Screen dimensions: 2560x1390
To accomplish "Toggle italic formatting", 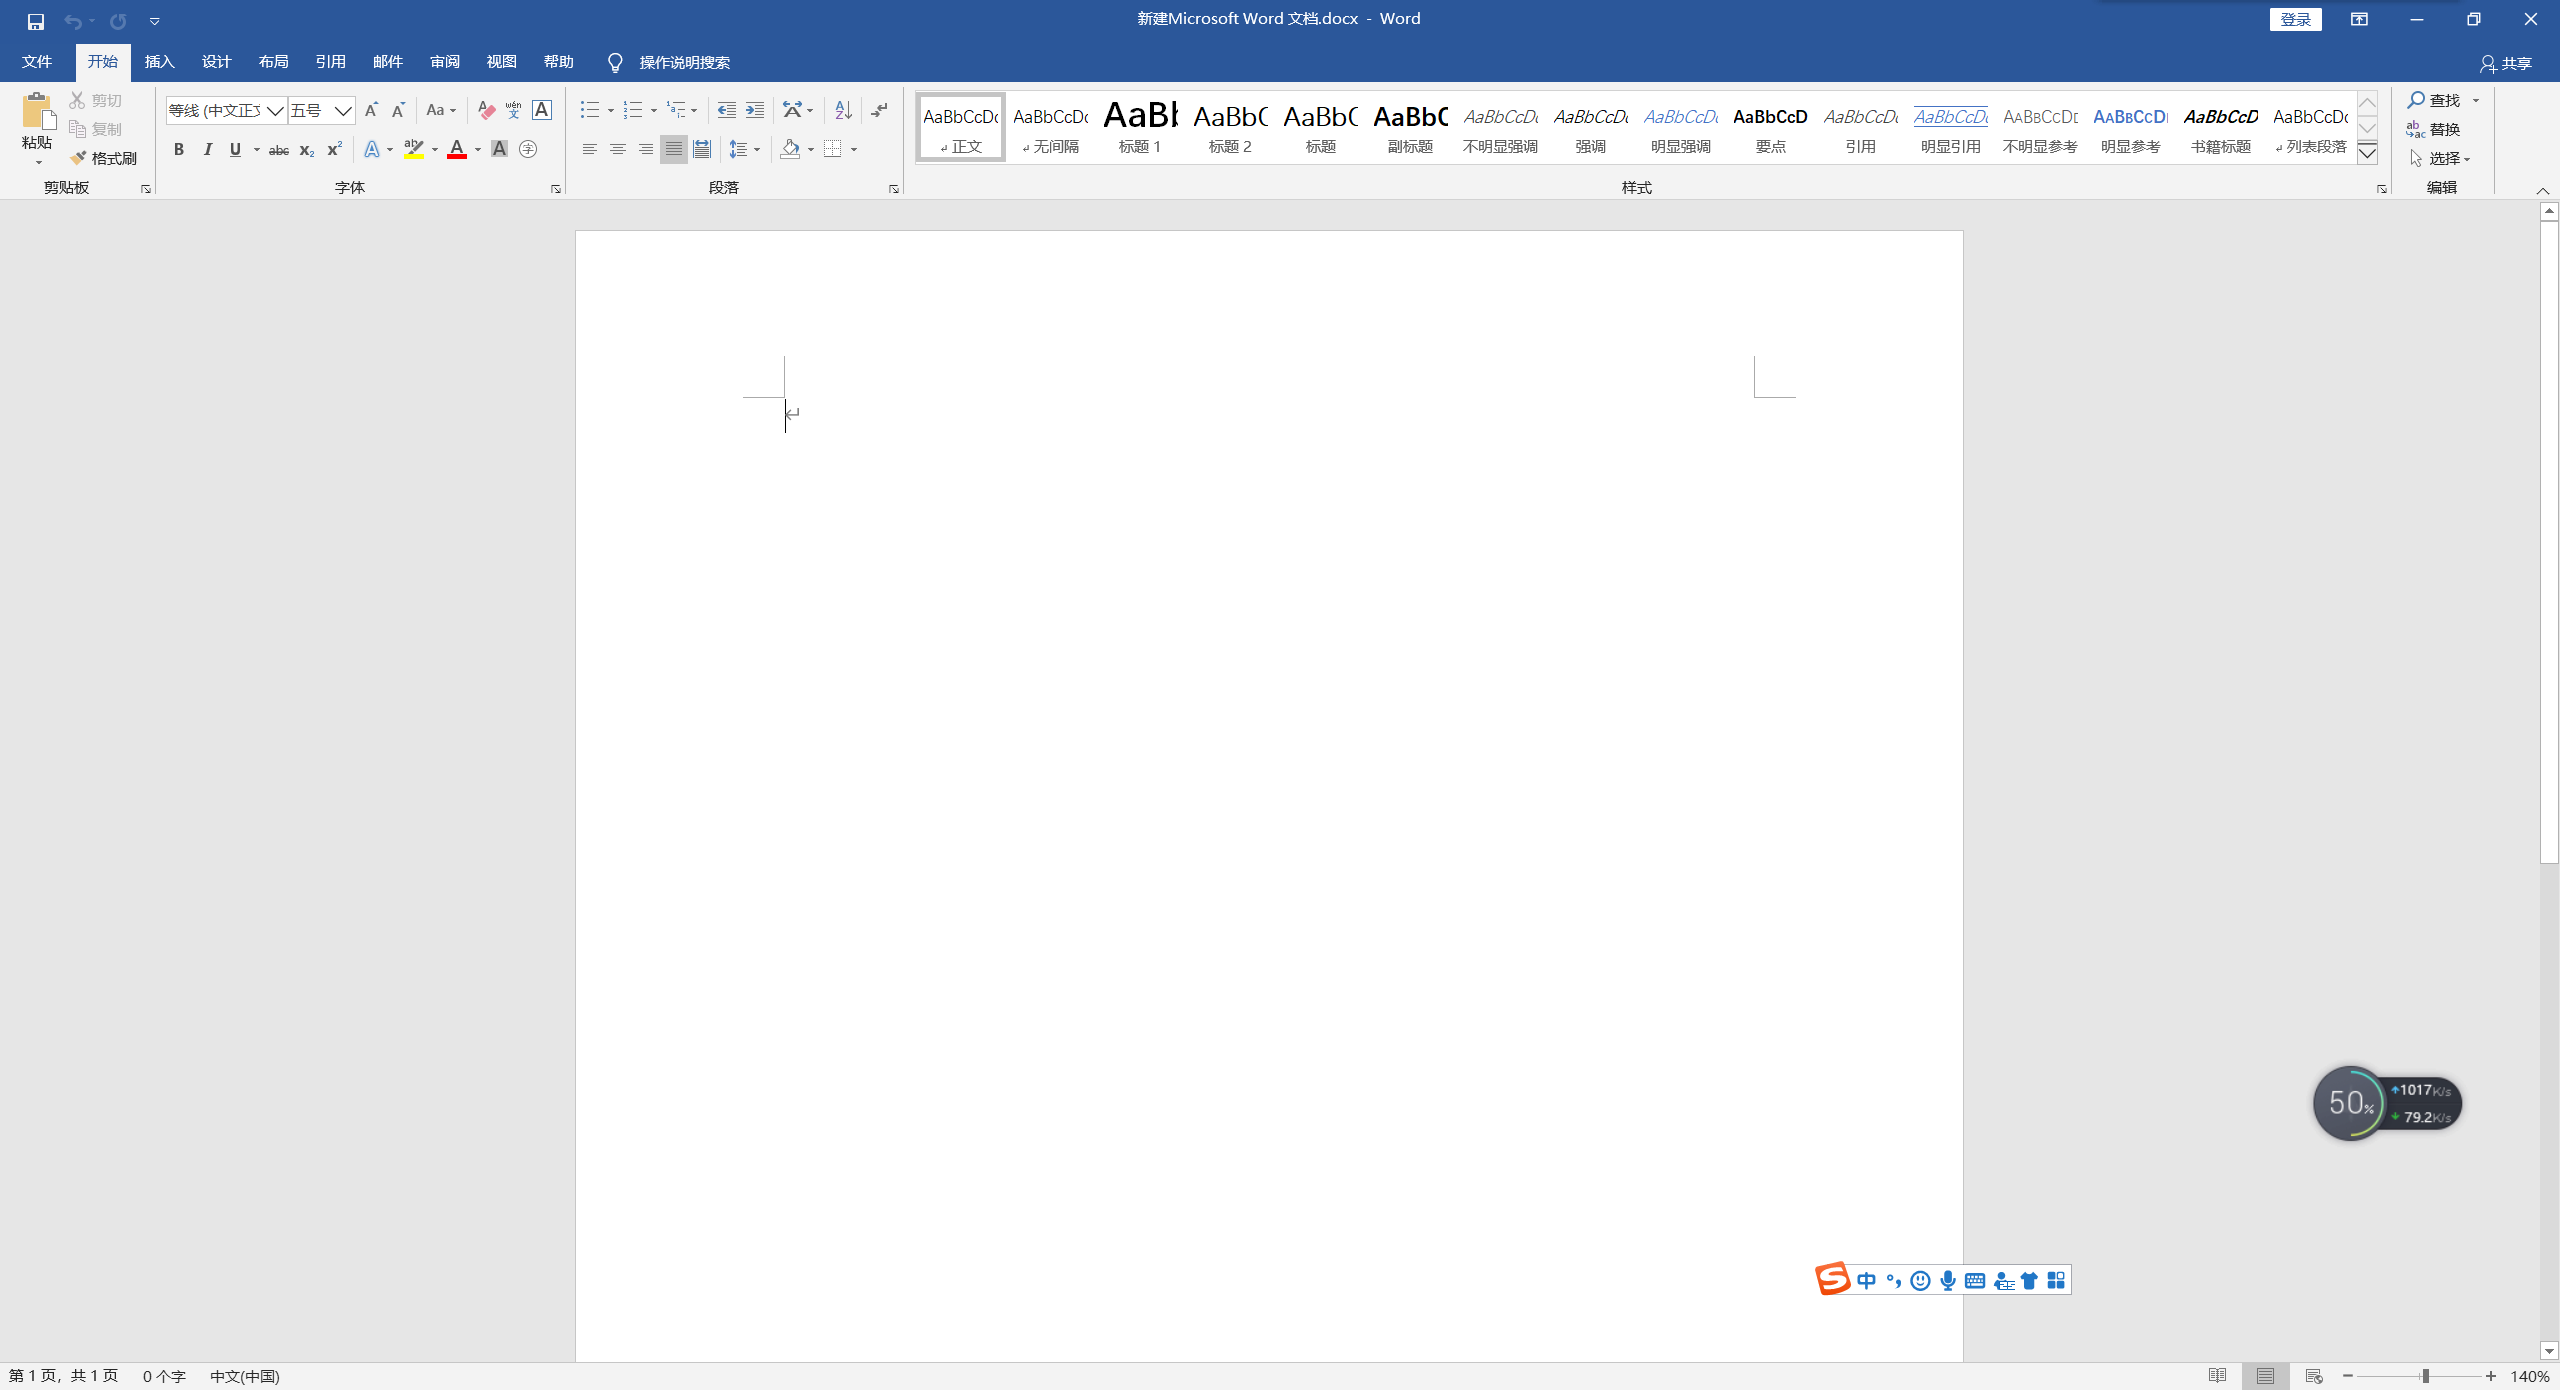I will point(207,149).
